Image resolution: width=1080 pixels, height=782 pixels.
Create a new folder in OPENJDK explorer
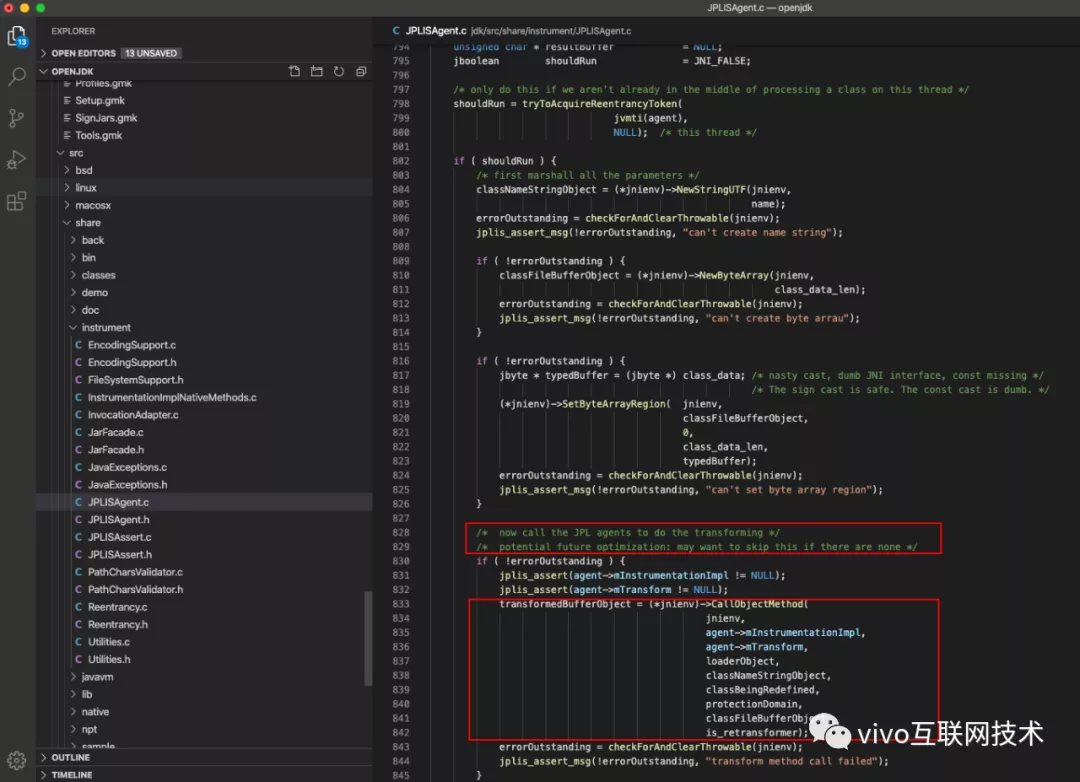(x=316, y=71)
